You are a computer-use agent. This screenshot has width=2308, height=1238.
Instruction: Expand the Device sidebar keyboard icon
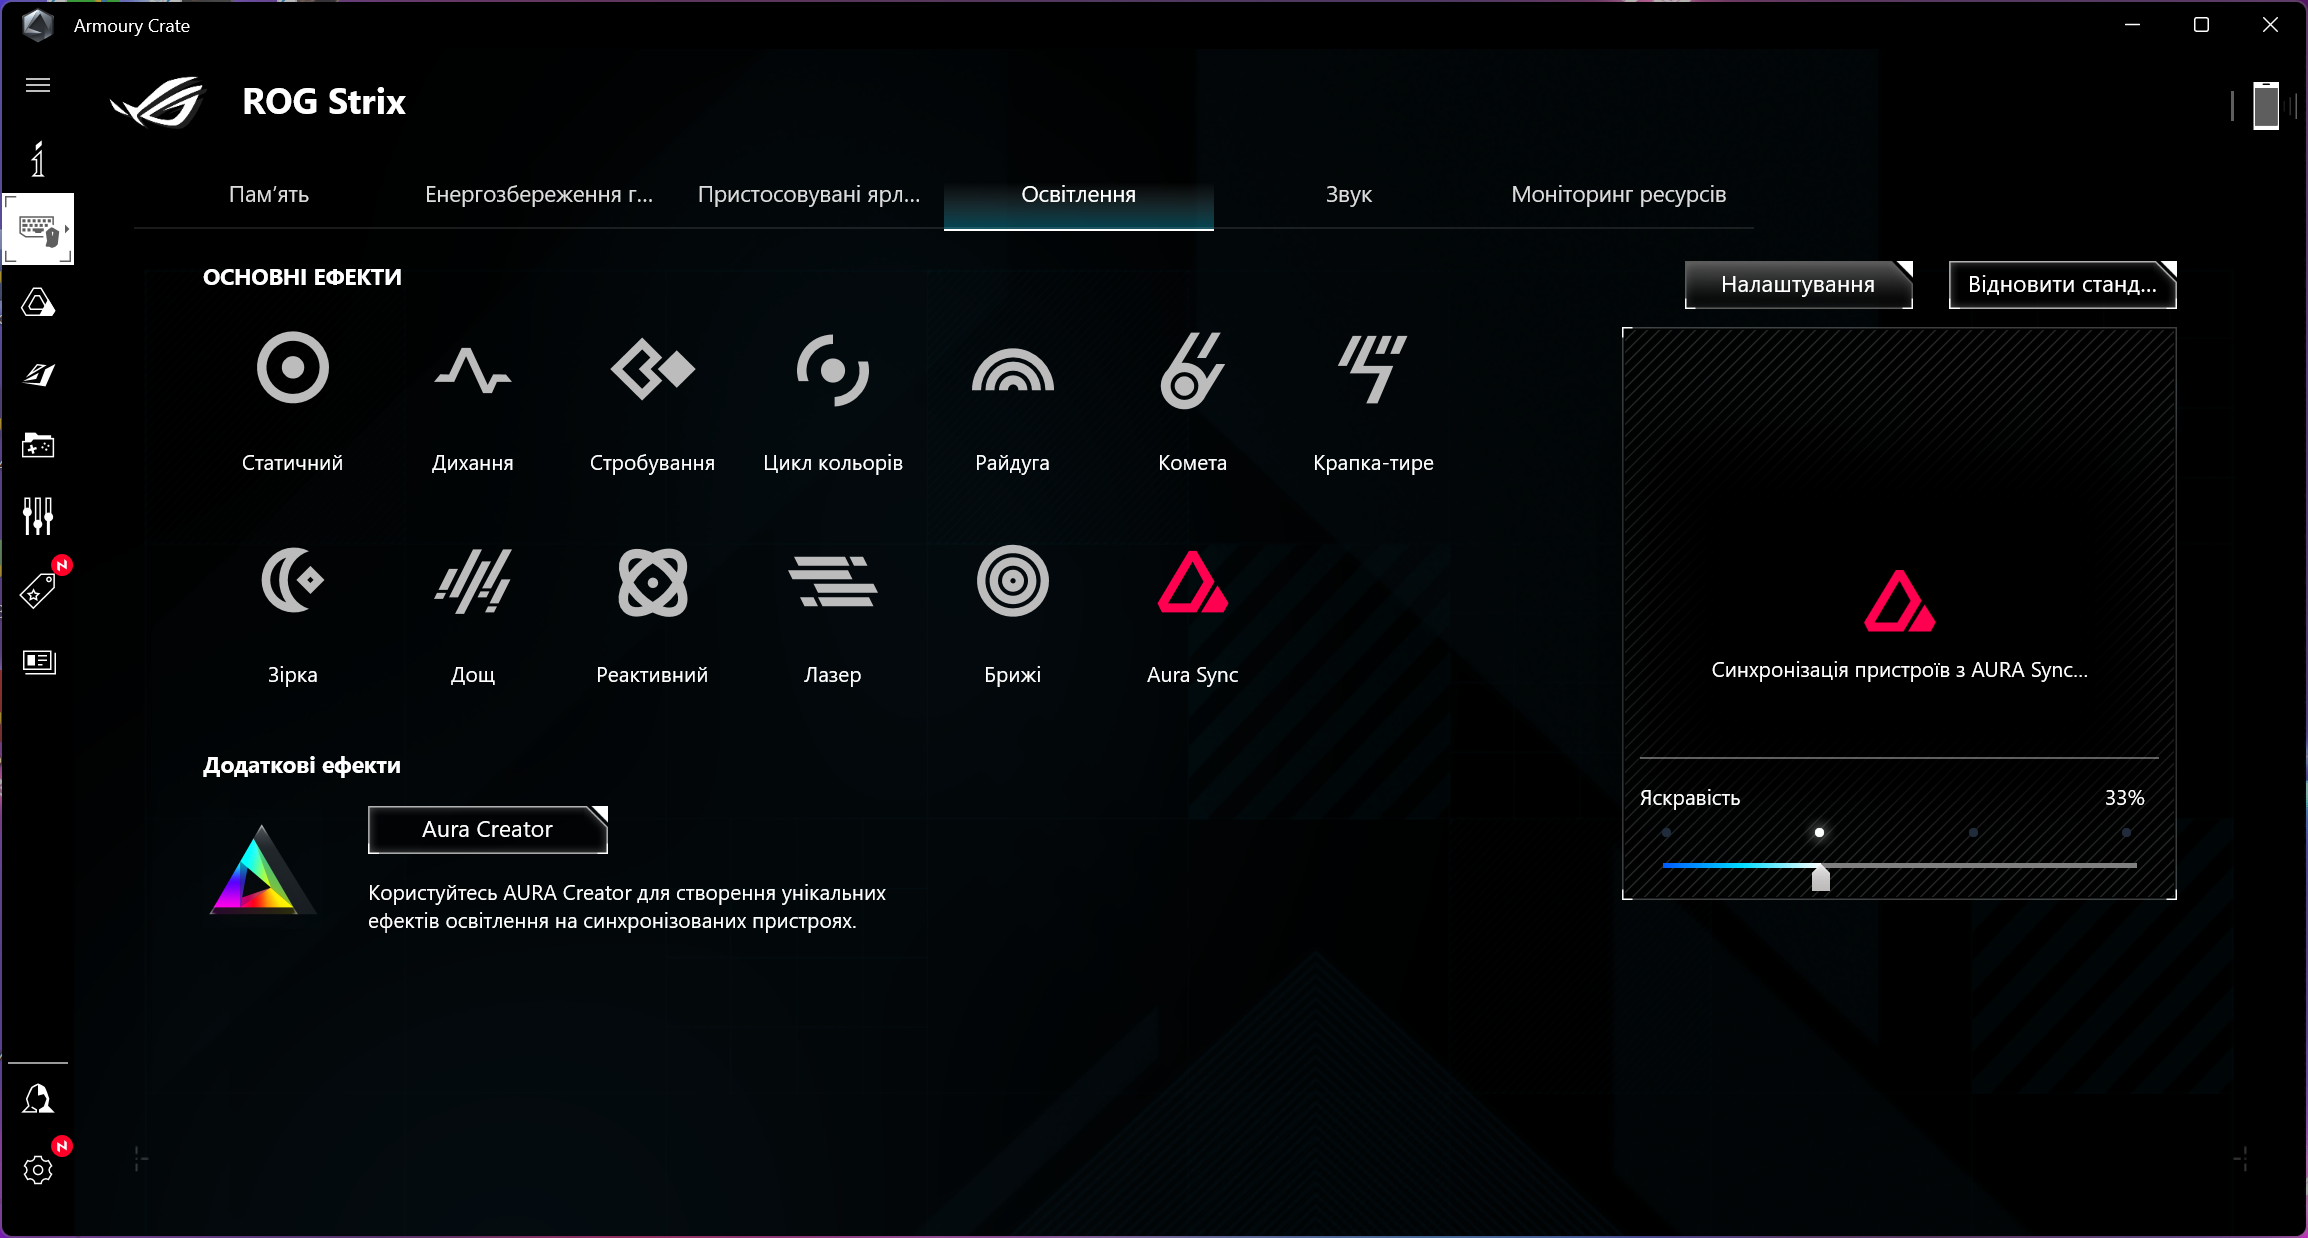[x=38, y=229]
